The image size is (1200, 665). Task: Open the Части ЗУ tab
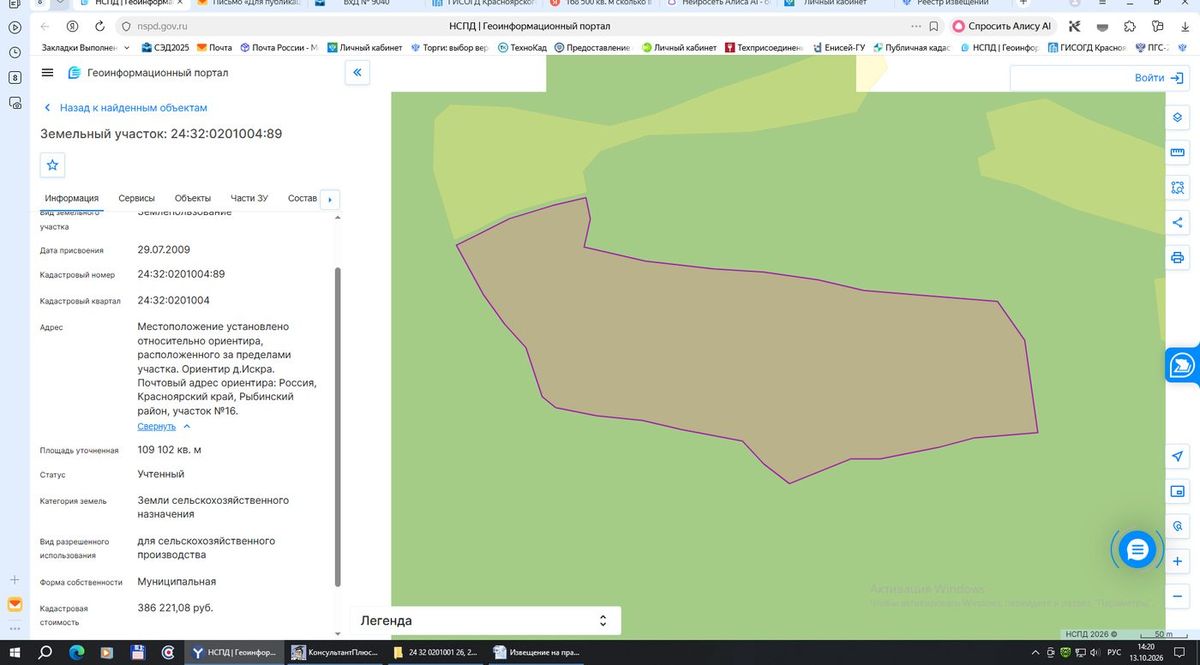click(x=249, y=198)
